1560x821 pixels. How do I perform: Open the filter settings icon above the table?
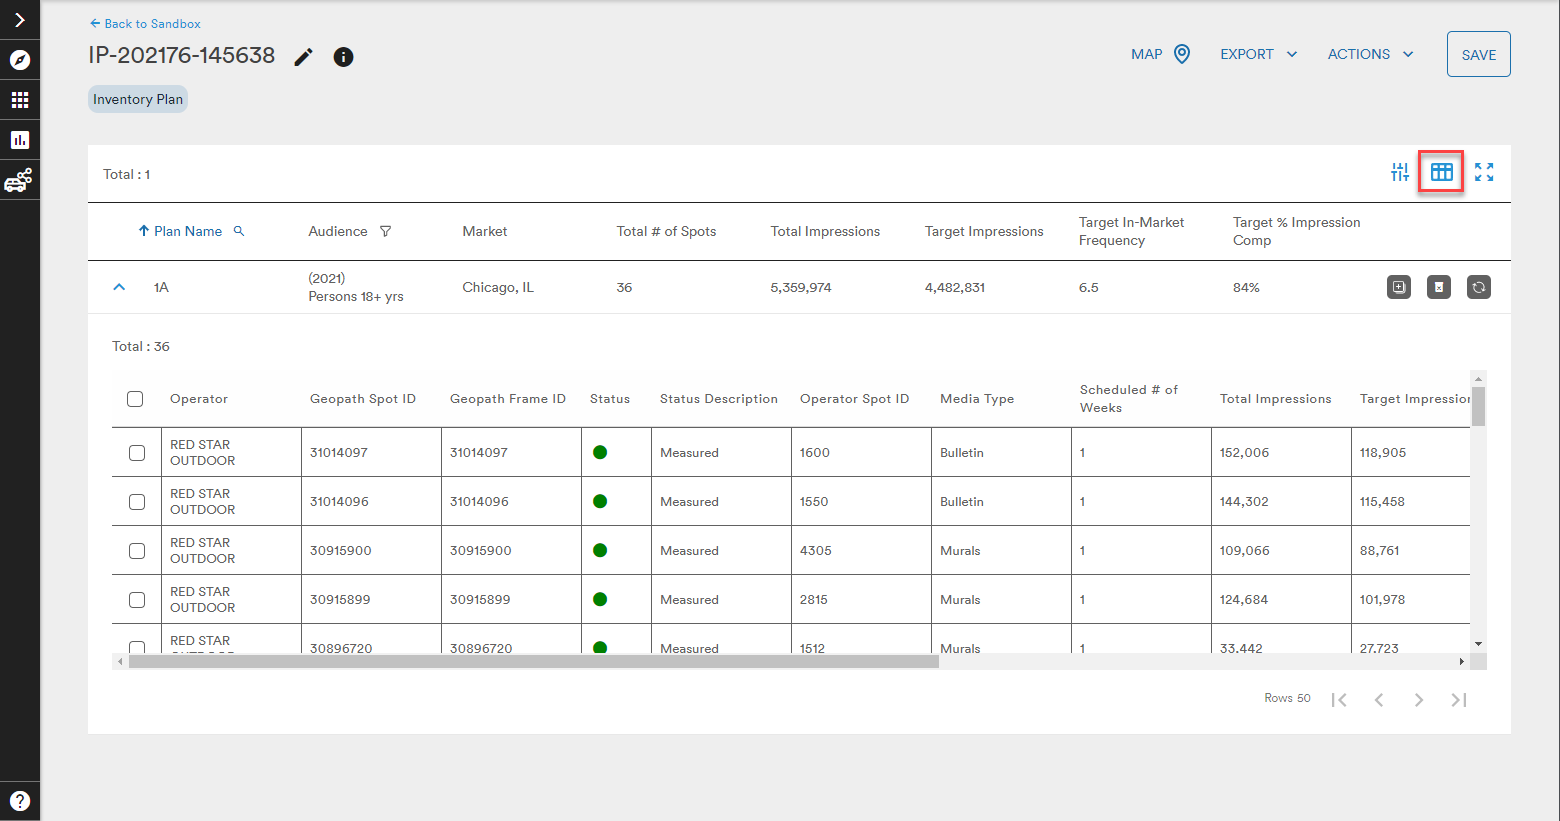click(1399, 172)
